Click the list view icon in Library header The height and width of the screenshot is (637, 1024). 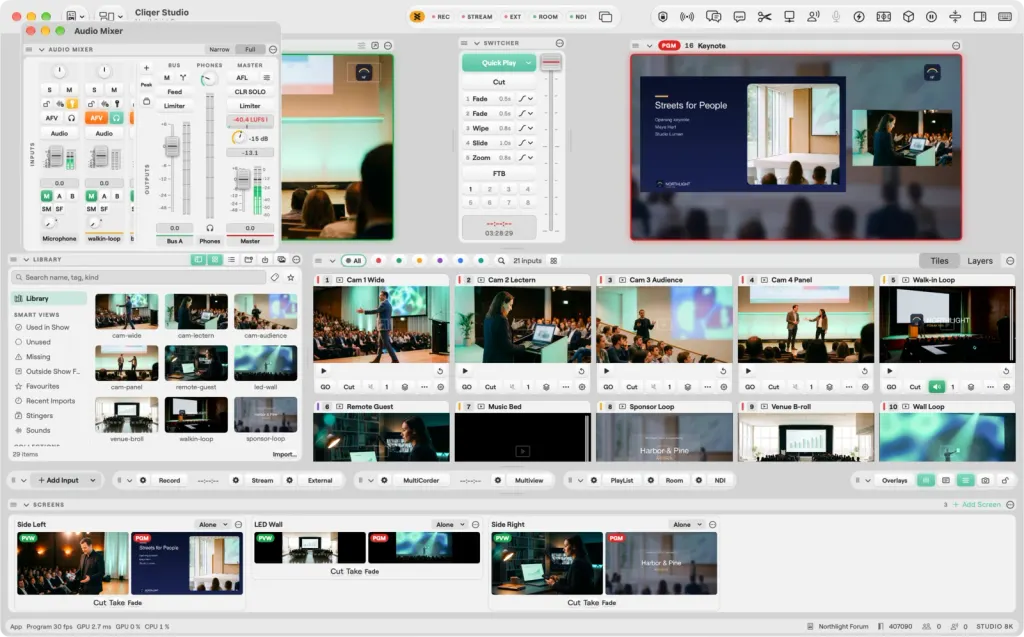pyautogui.click(x=231, y=260)
